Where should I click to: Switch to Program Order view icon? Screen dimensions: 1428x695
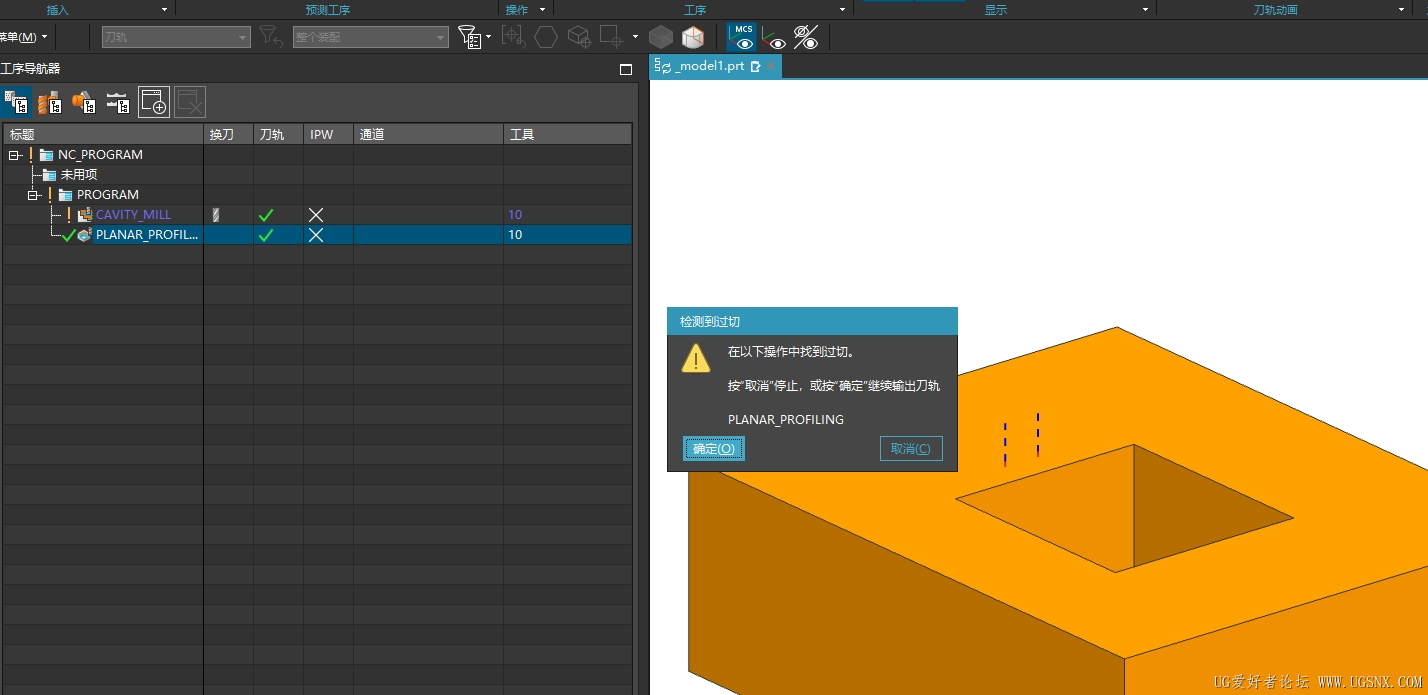16,102
